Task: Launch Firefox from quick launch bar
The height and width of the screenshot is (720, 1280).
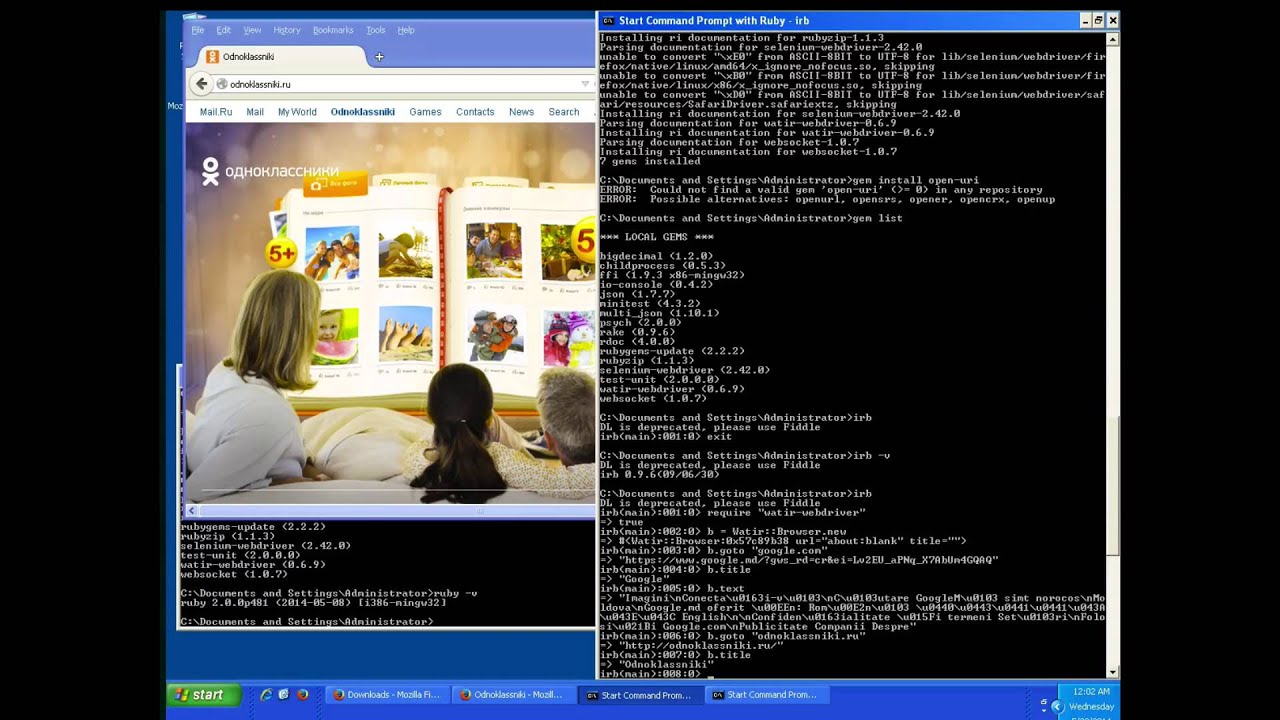Action: [x=302, y=694]
